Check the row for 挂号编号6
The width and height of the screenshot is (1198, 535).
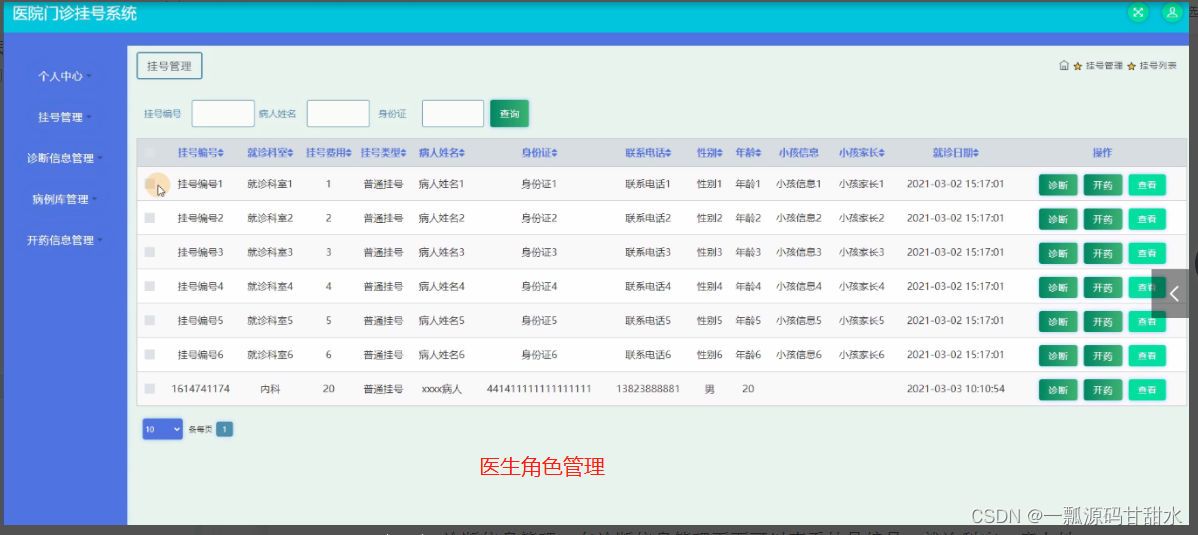(150, 355)
